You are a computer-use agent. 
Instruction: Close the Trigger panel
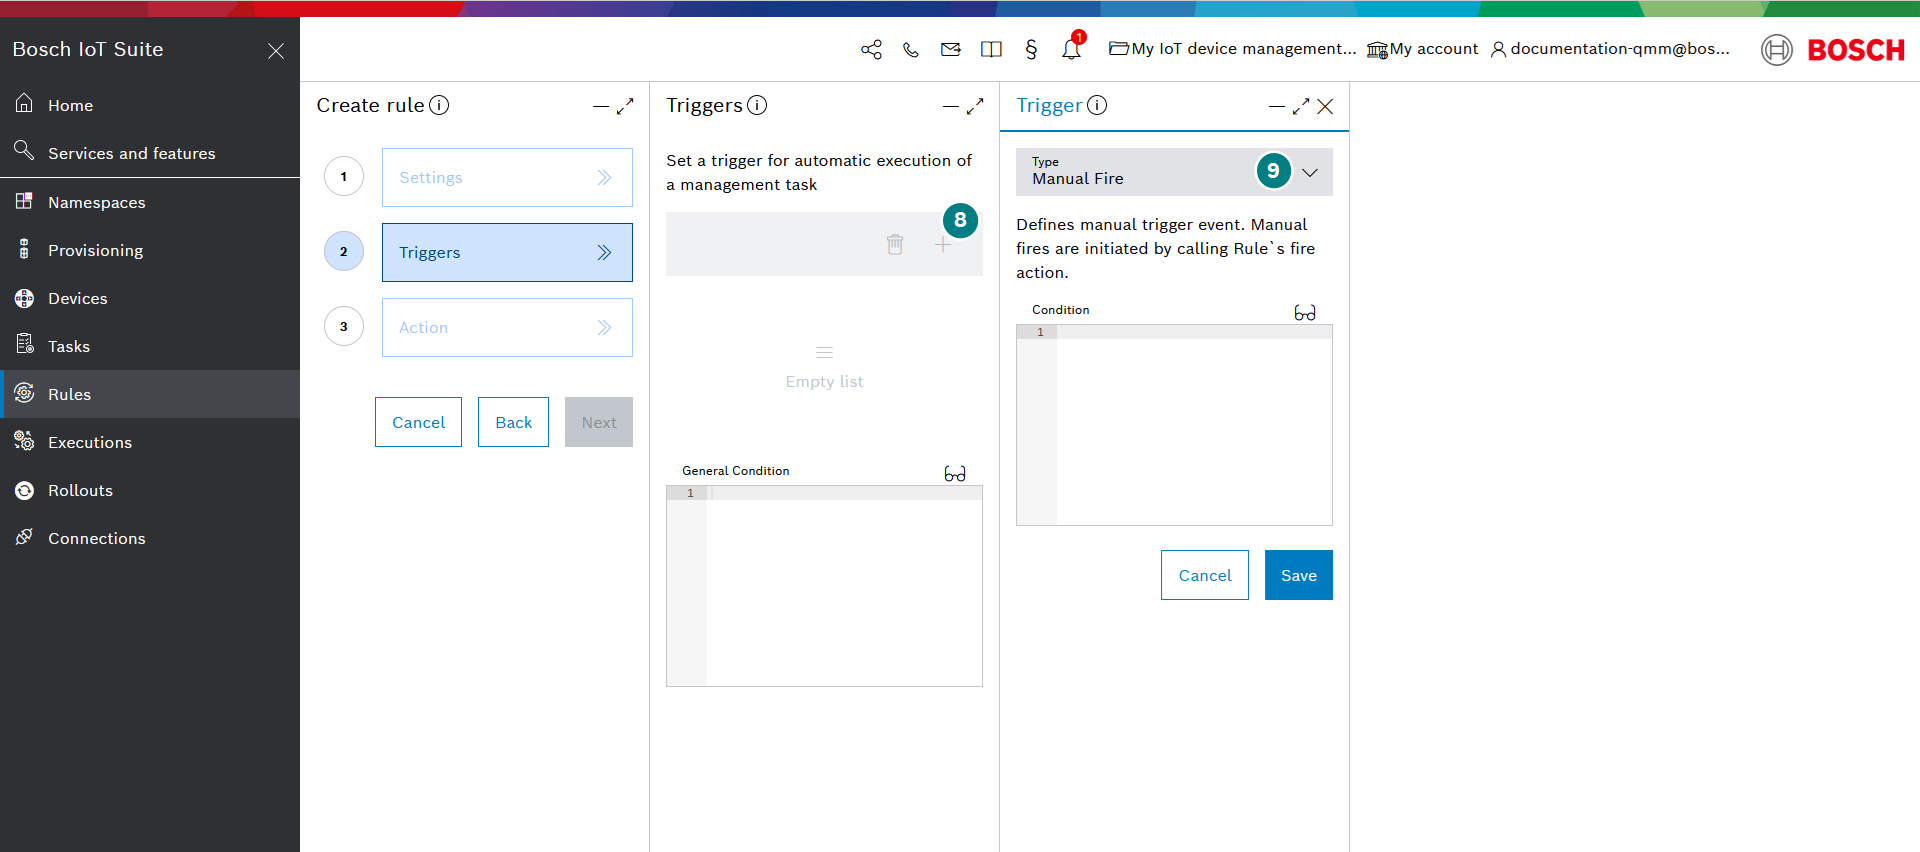tap(1325, 106)
